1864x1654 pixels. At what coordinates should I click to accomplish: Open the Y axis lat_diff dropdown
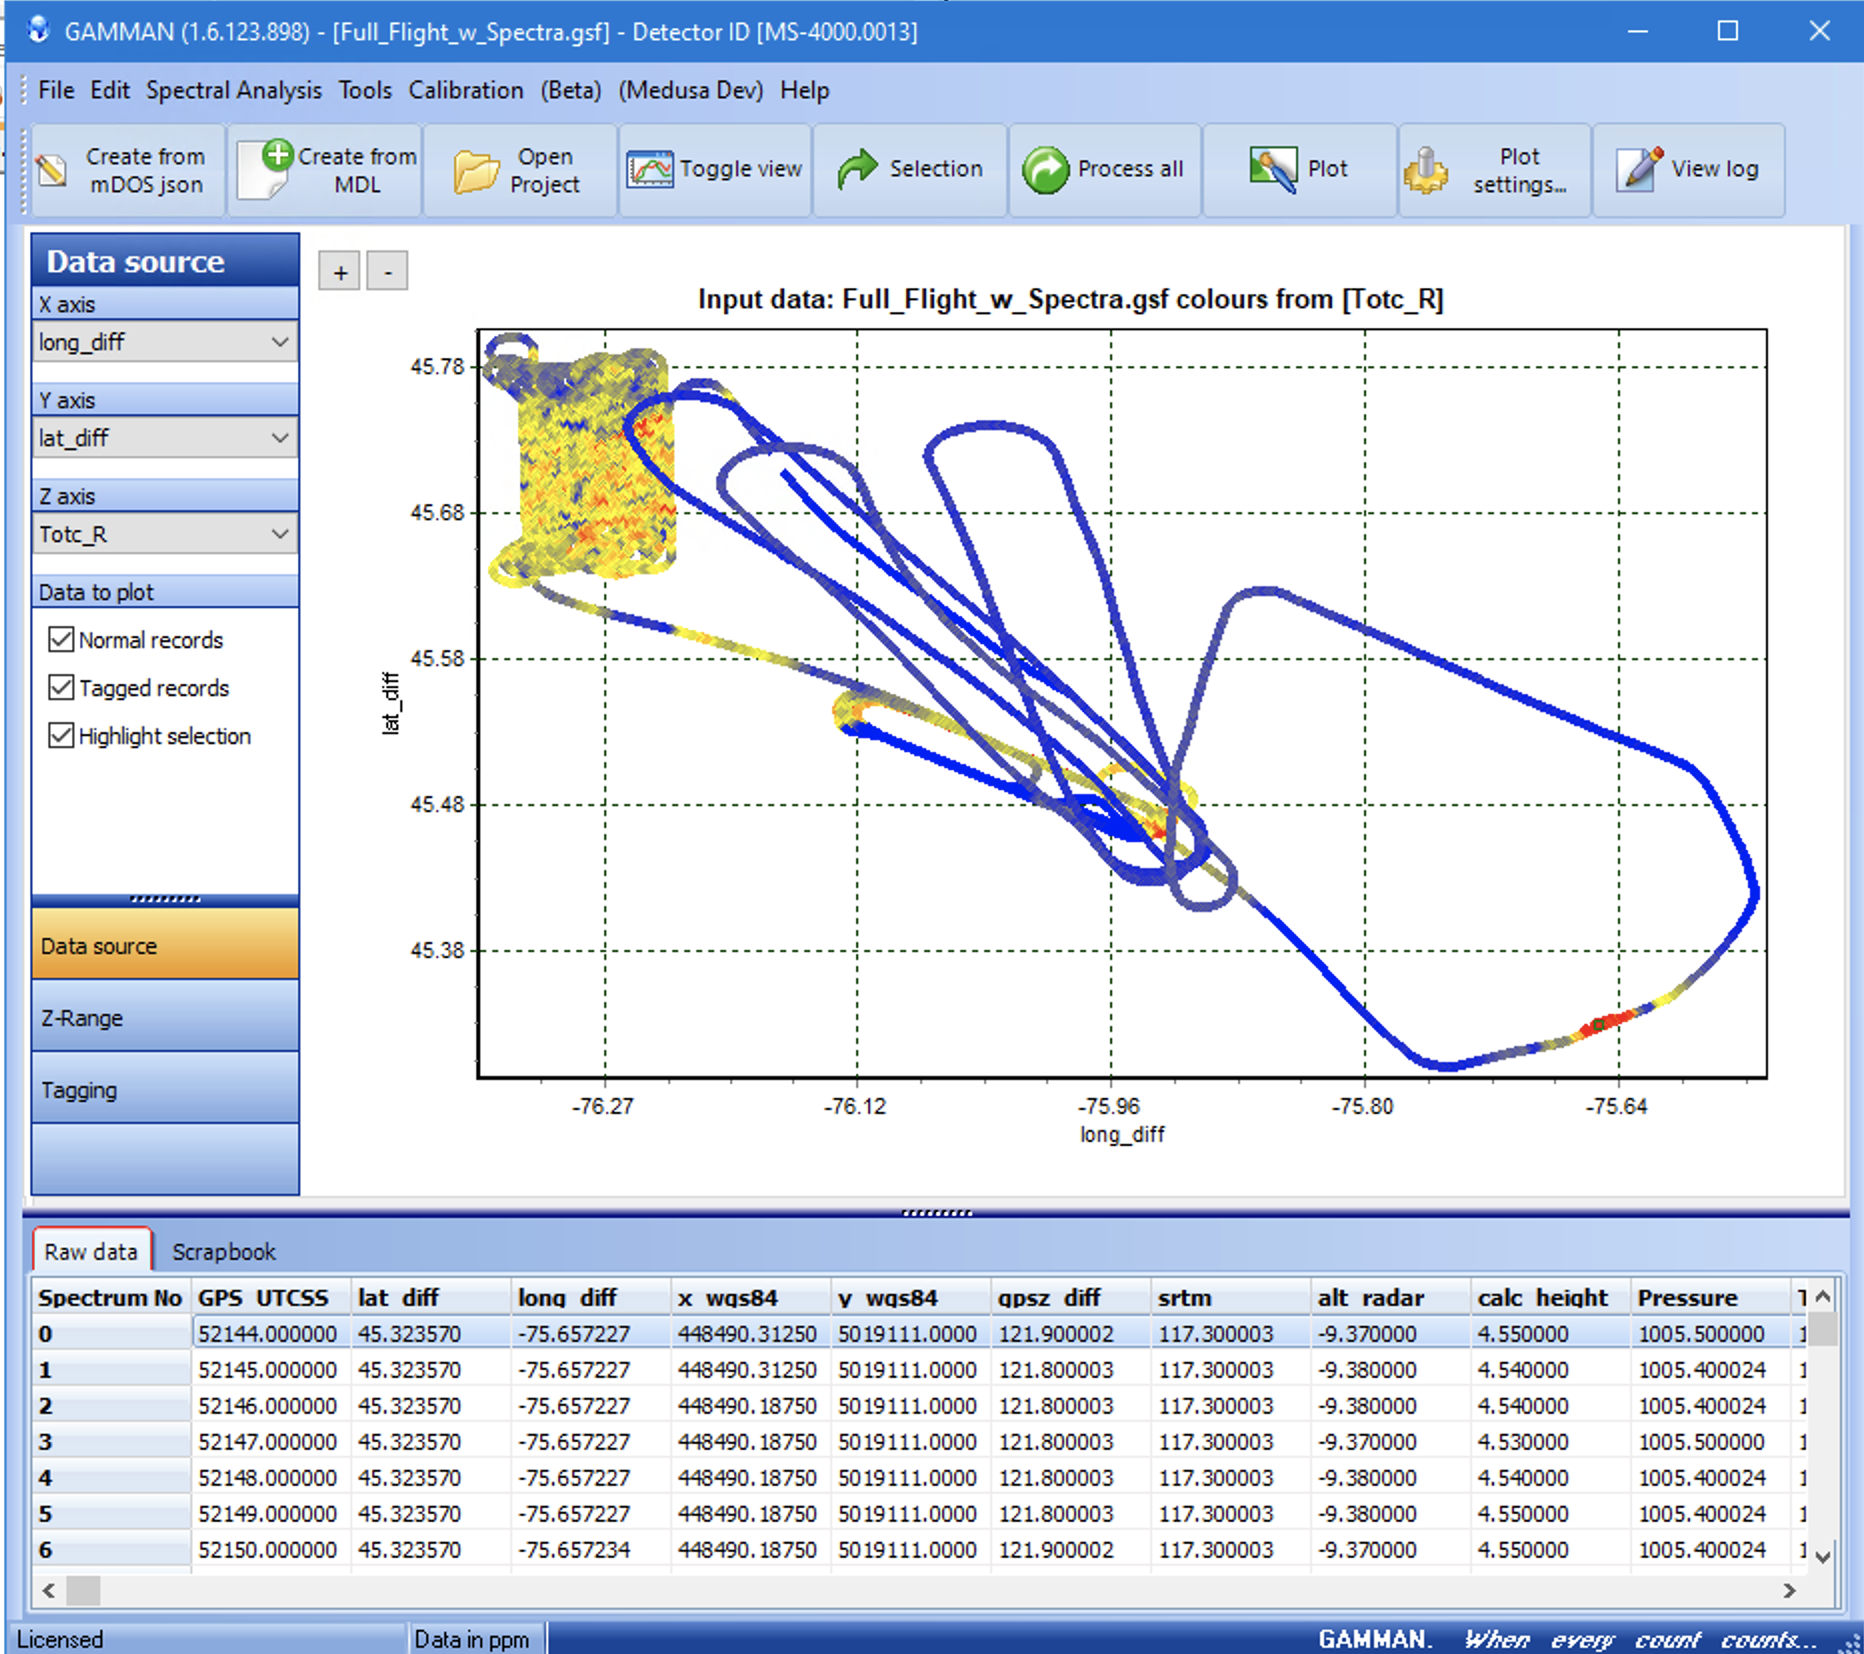coord(279,438)
